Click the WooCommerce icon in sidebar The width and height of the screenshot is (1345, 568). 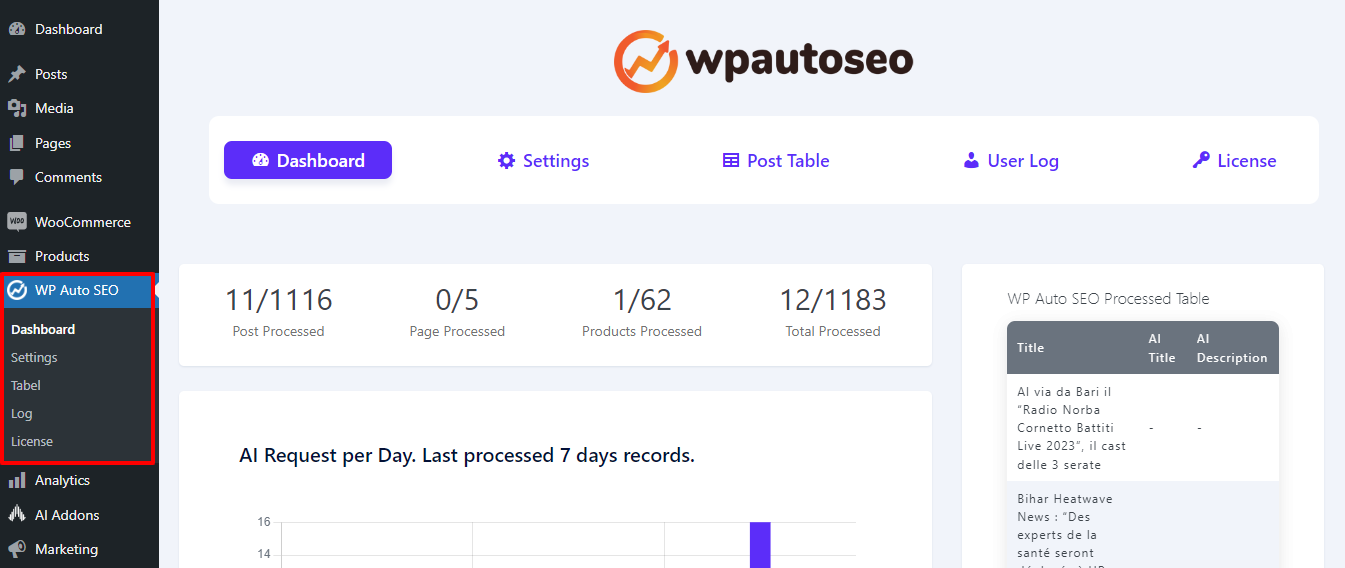pos(16,222)
